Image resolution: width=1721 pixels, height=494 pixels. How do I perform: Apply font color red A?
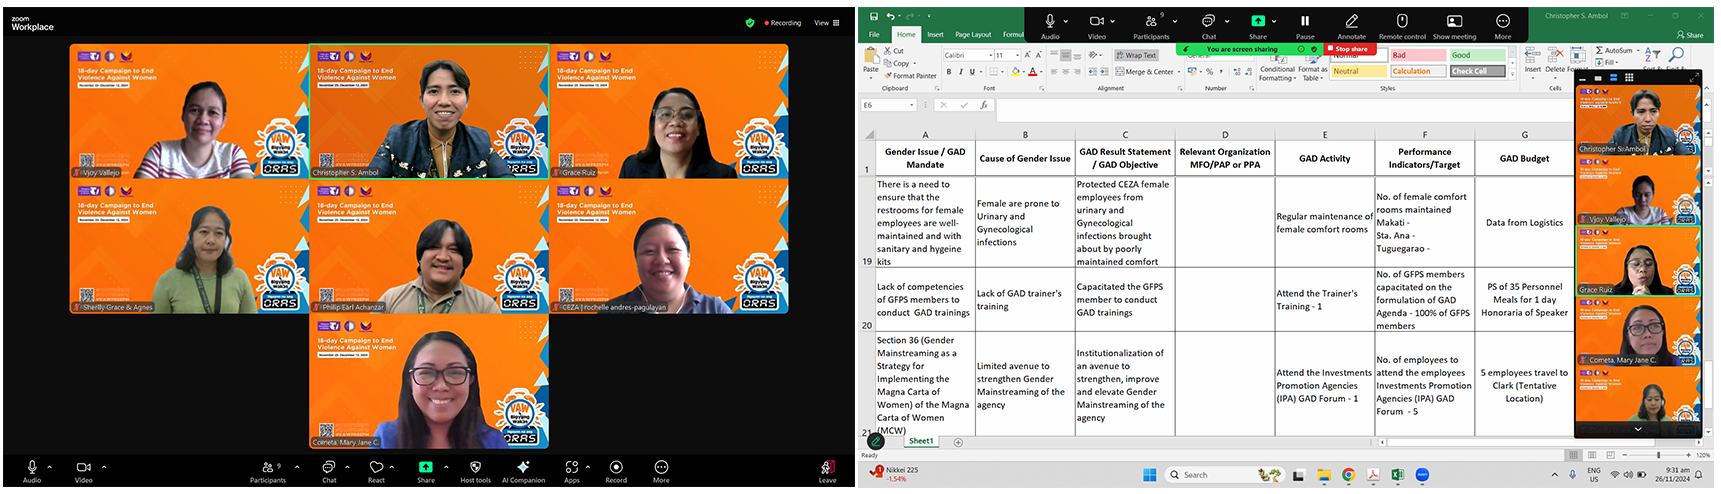pyautogui.click(x=1034, y=72)
